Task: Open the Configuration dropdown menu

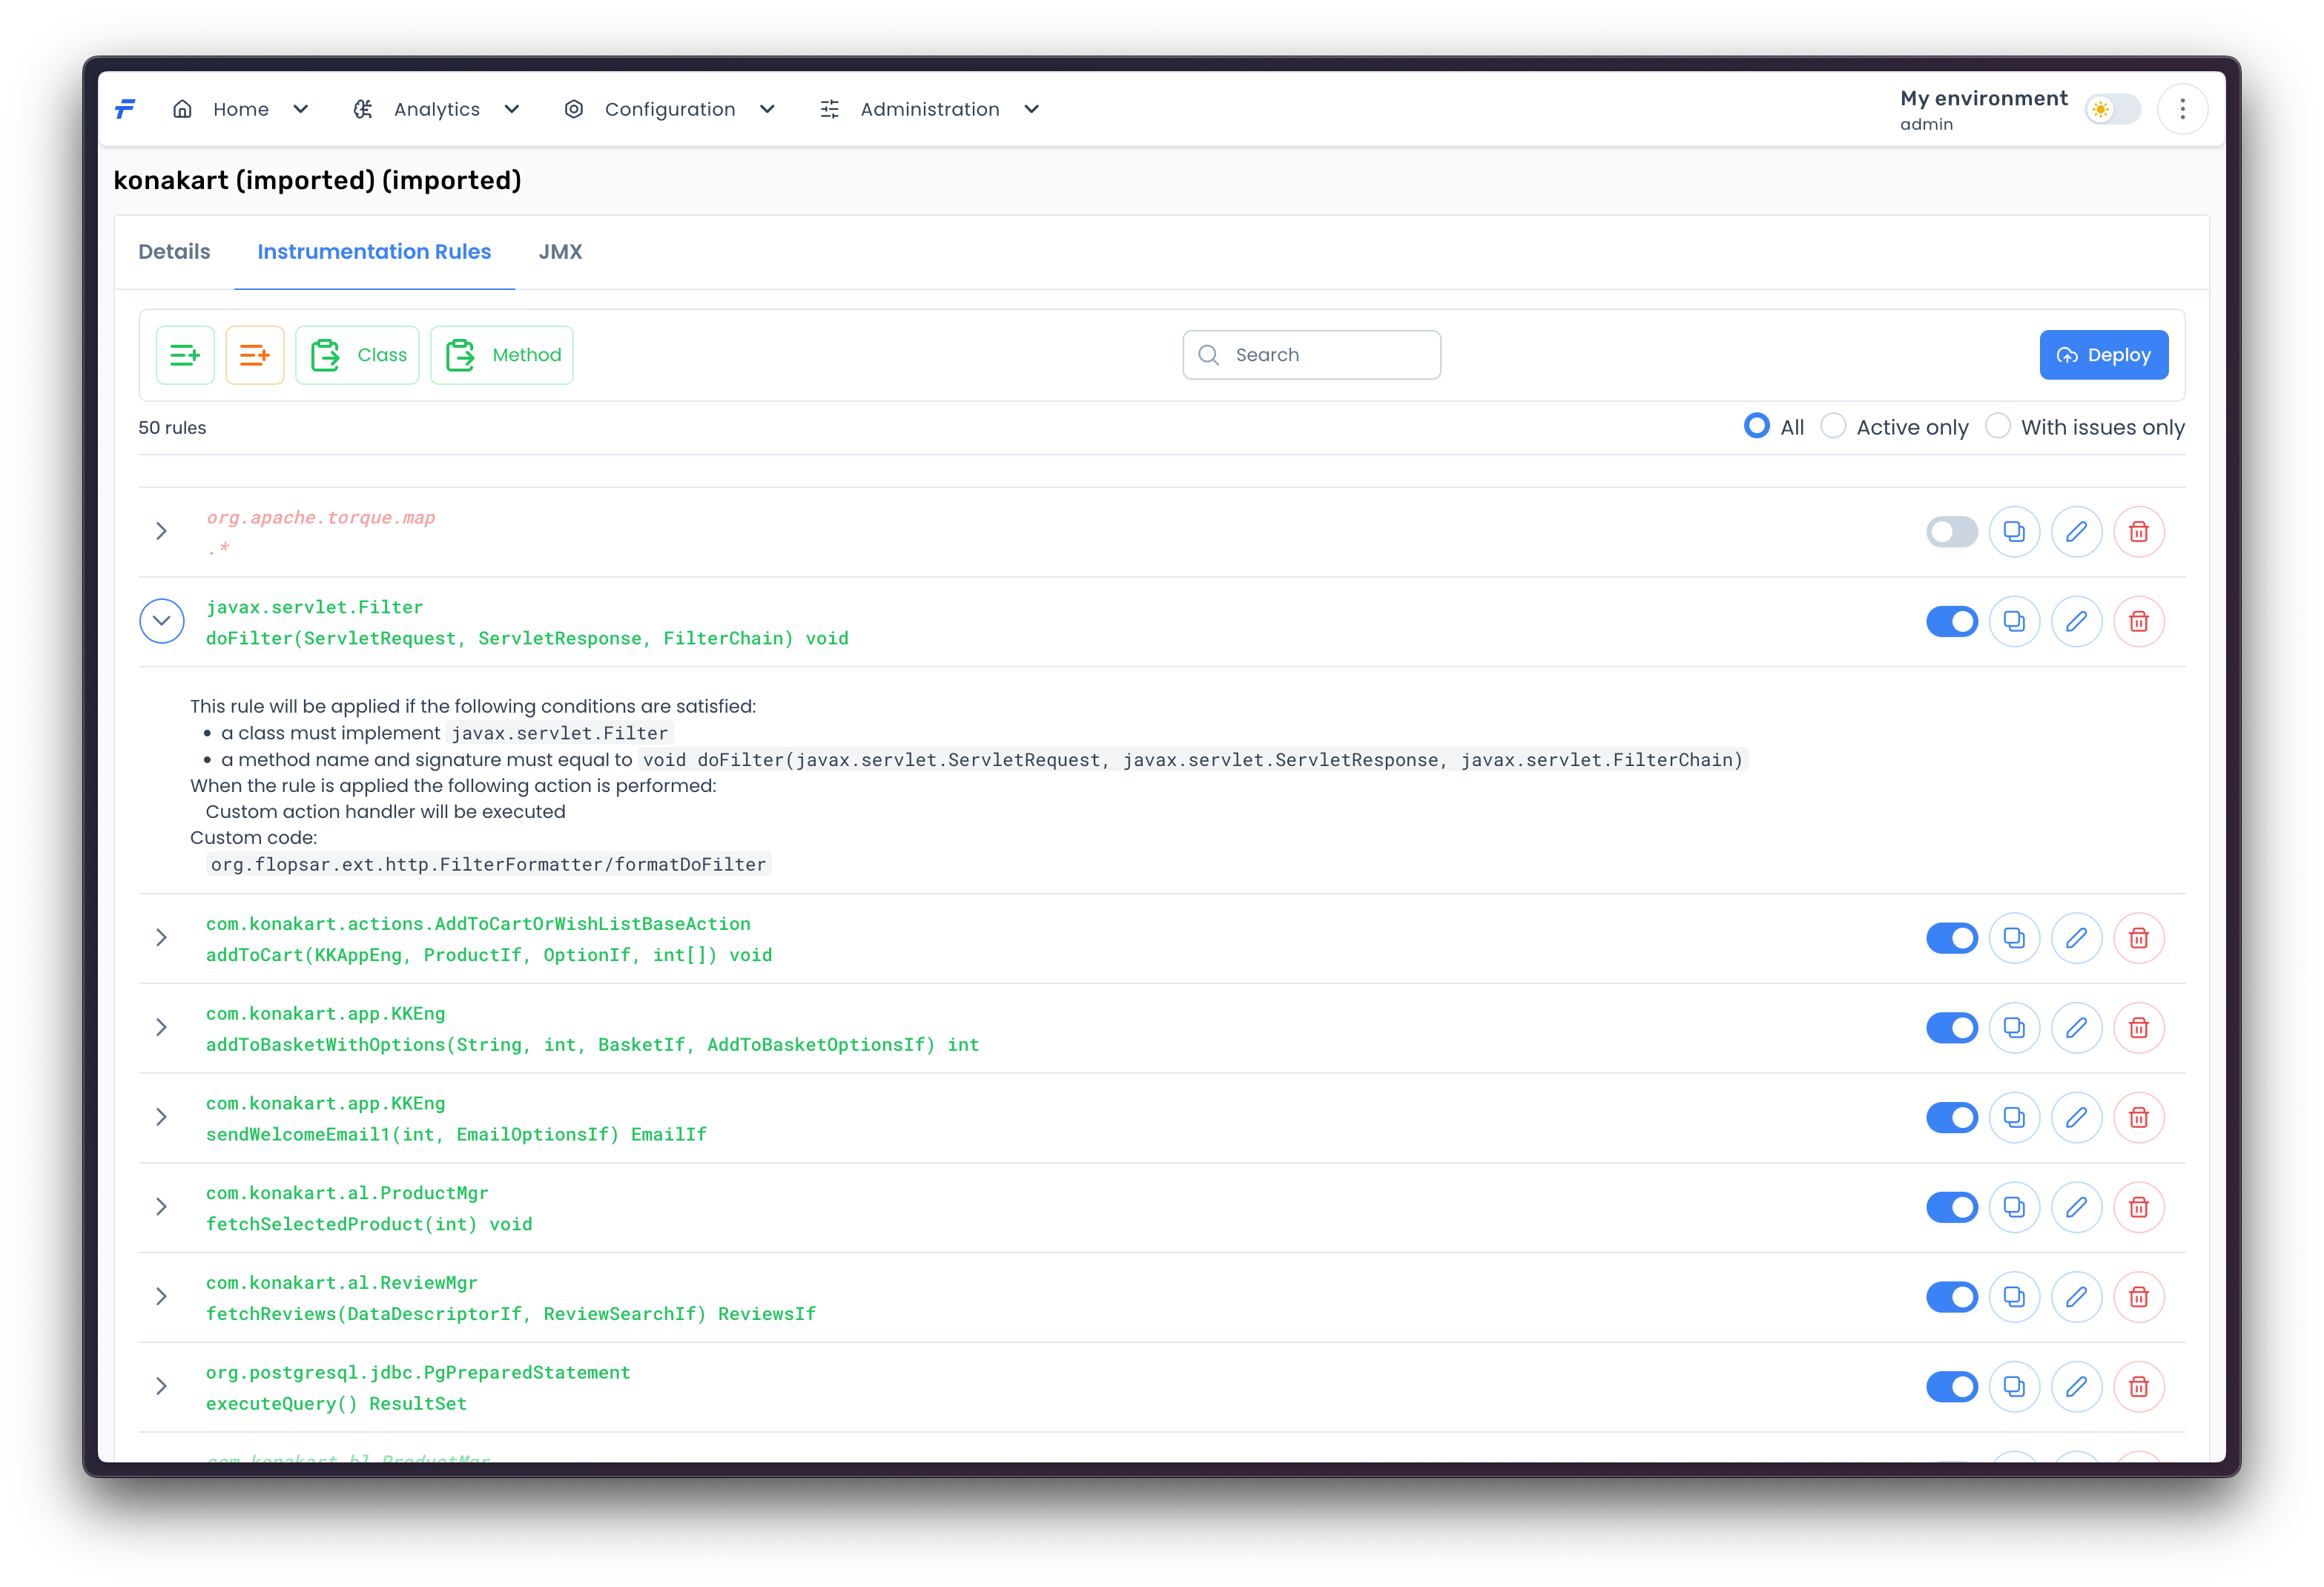Action: click(x=670, y=109)
